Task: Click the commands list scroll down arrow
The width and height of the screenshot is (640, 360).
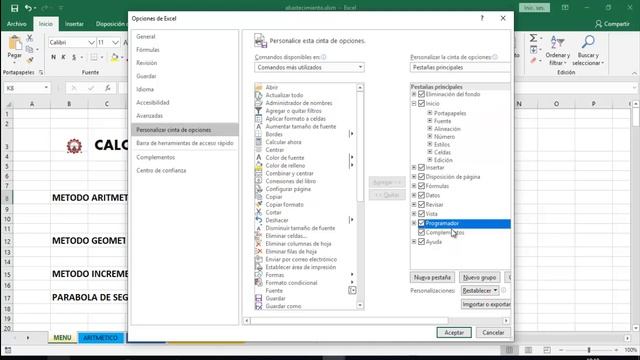Action: click(x=360, y=305)
